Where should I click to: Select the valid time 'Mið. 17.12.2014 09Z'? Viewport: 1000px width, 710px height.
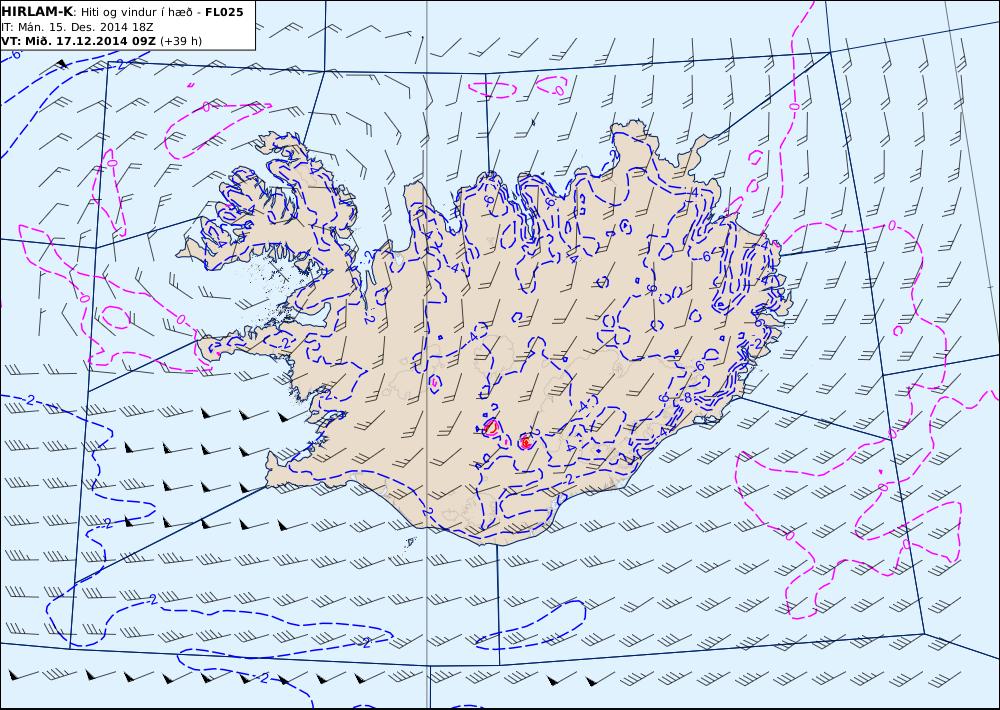tap(89, 41)
